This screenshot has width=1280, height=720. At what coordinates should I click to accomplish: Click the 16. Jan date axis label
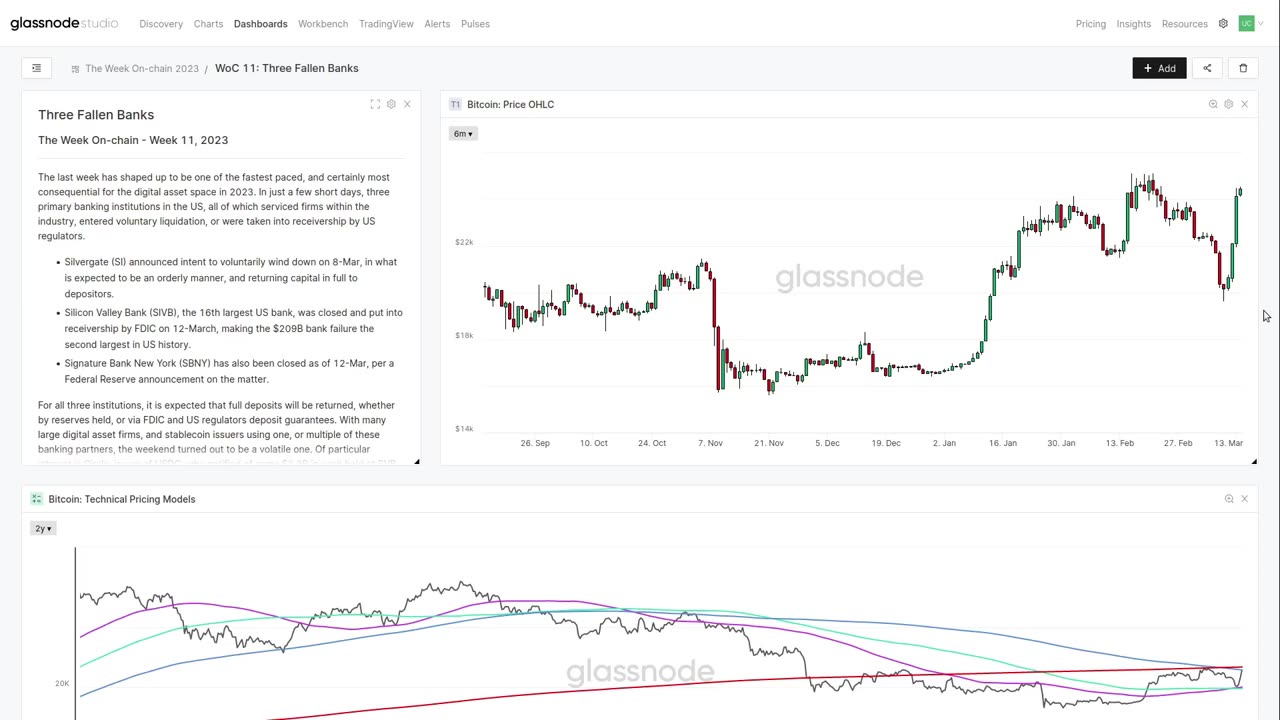point(1002,443)
